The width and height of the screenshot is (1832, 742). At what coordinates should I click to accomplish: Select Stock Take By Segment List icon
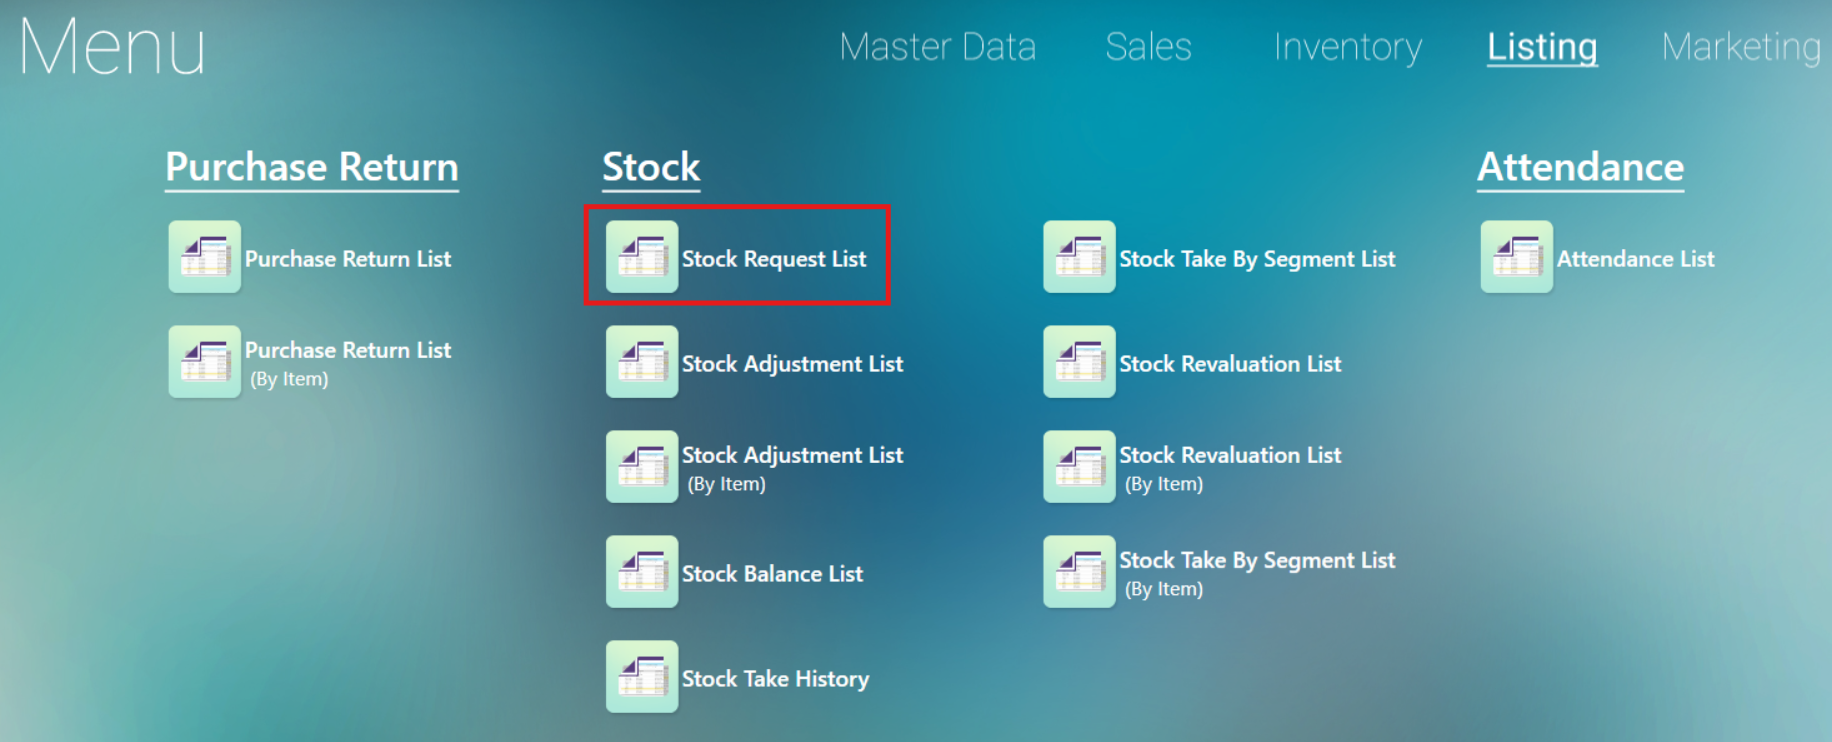(x=1080, y=257)
